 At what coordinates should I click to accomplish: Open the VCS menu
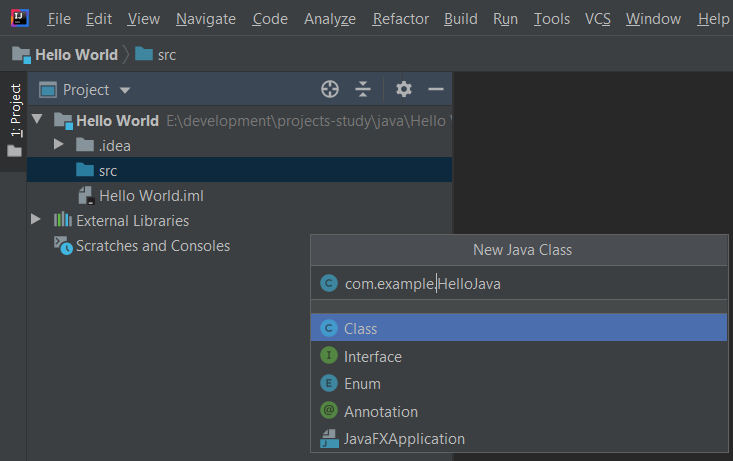tap(597, 19)
